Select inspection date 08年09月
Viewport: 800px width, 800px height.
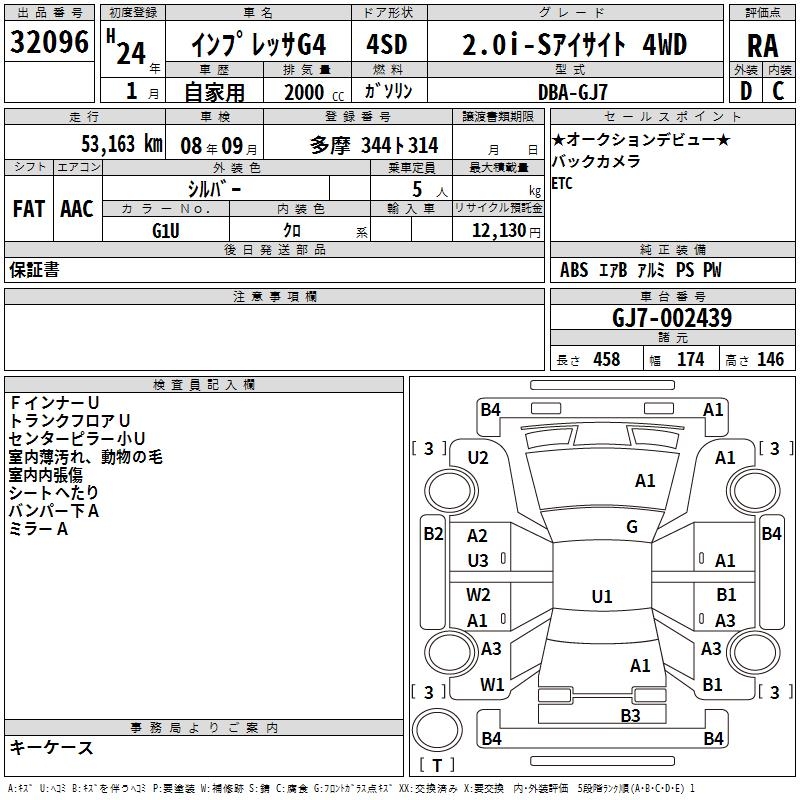click(219, 146)
